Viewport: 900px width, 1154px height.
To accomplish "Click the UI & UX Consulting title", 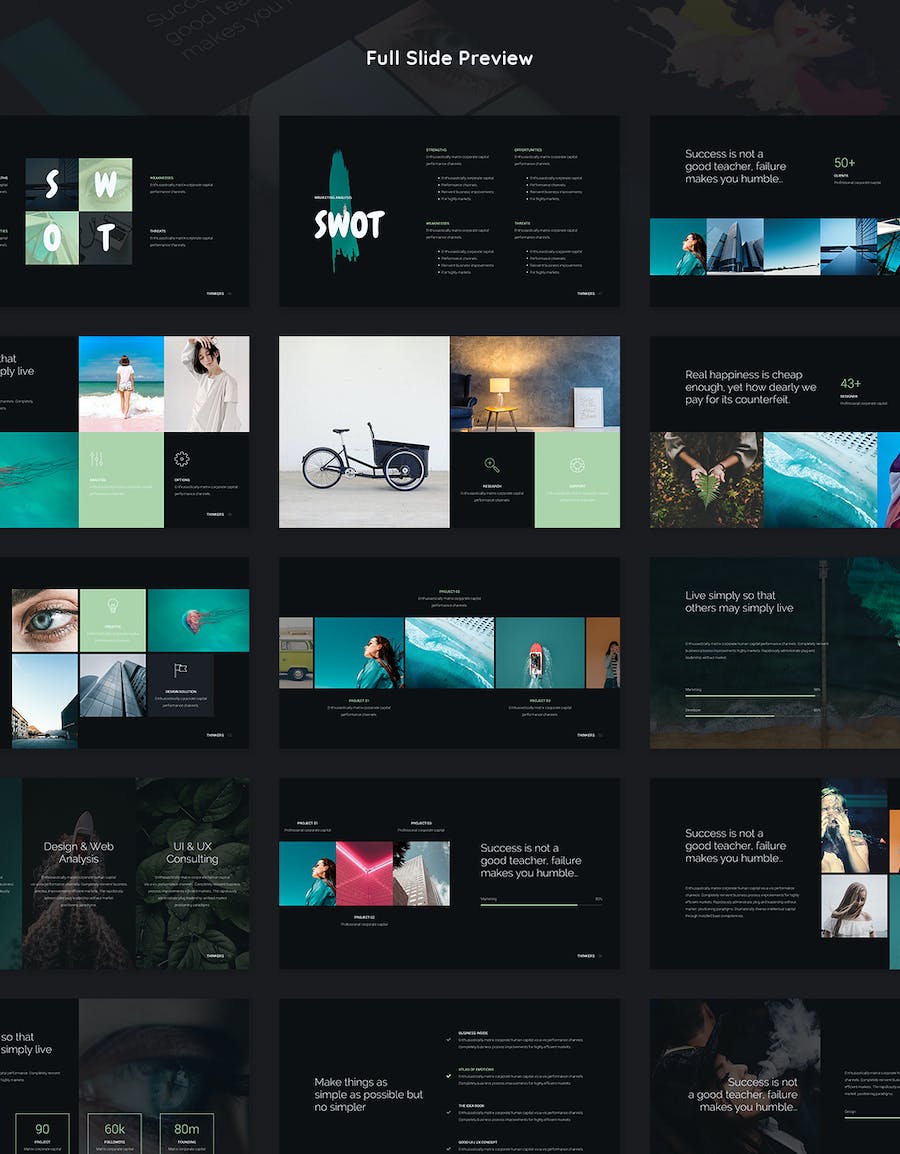I will (192, 852).
